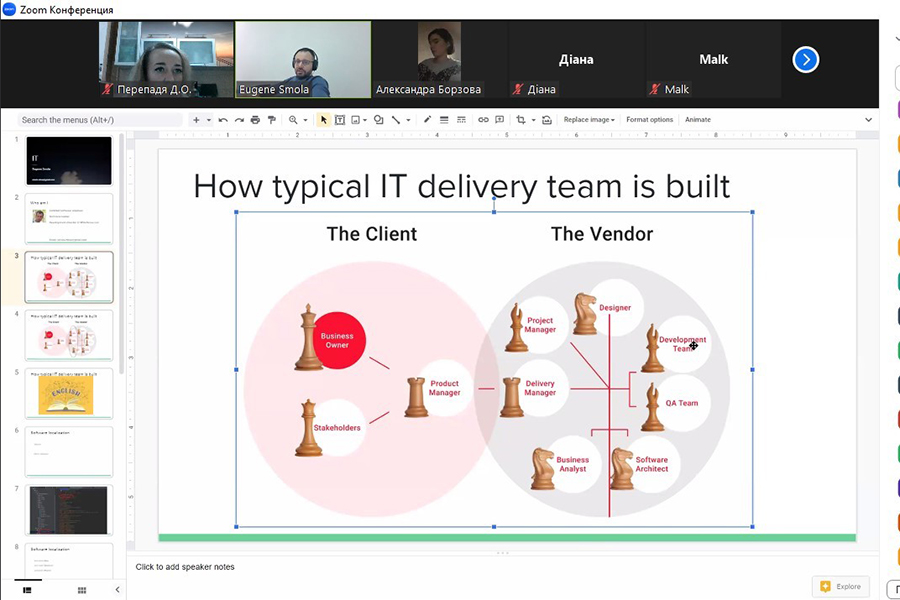Click the Zoom magnifier tool

point(293,119)
